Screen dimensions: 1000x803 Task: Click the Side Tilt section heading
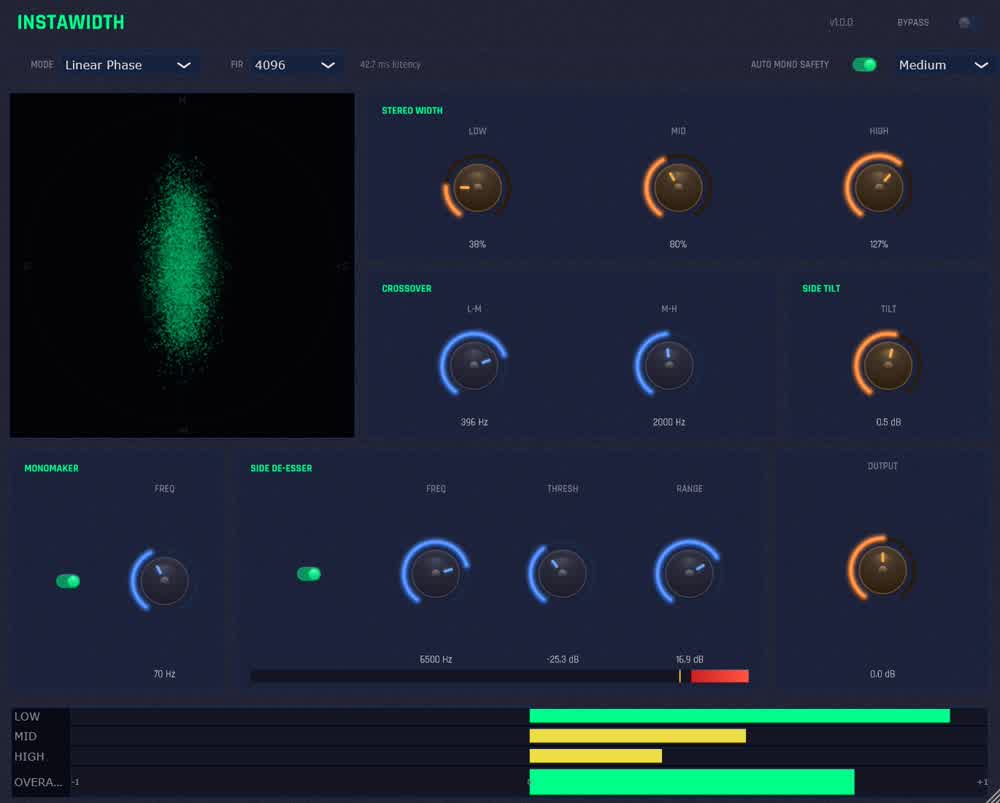[821, 288]
